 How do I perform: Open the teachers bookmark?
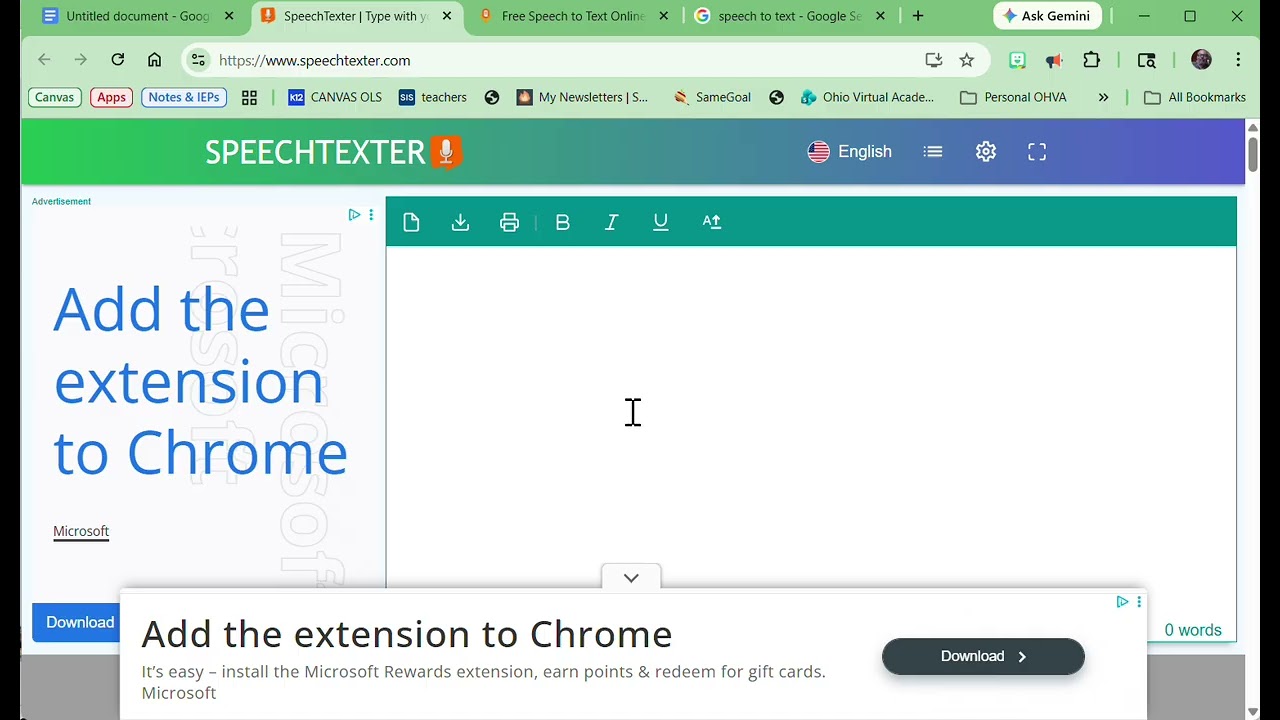(x=432, y=97)
